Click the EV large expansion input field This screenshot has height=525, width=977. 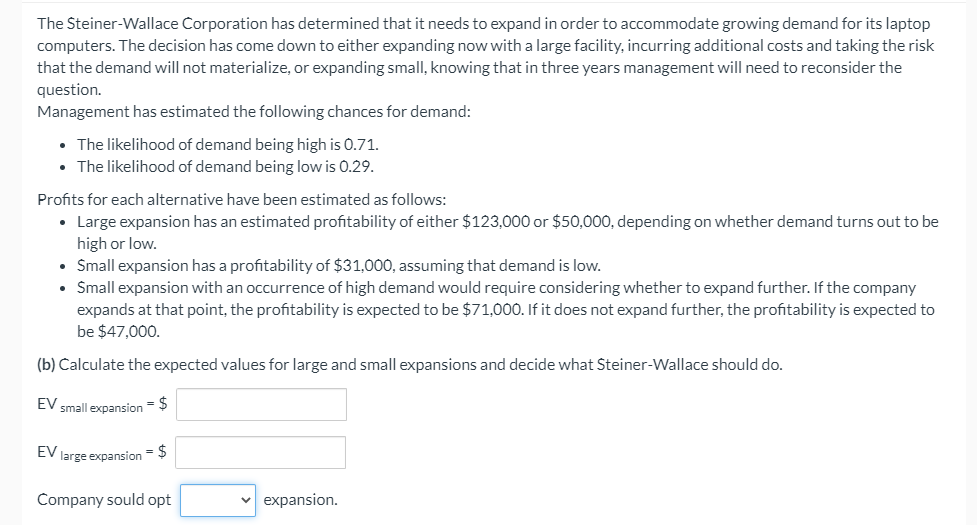pyautogui.click(x=262, y=453)
